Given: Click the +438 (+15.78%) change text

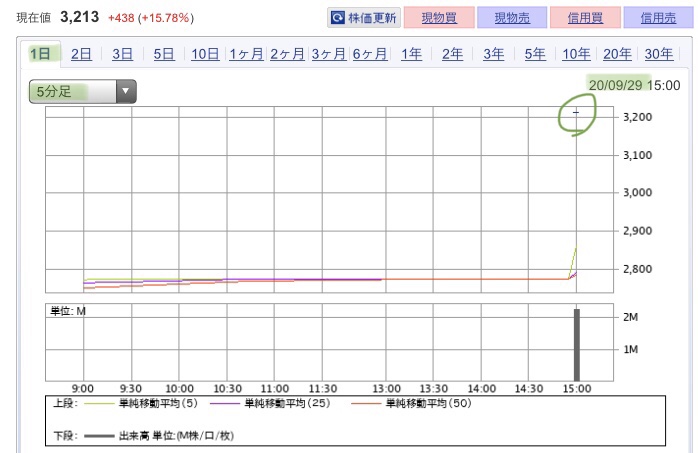Looking at the screenshot, I should tap(151, 18).
